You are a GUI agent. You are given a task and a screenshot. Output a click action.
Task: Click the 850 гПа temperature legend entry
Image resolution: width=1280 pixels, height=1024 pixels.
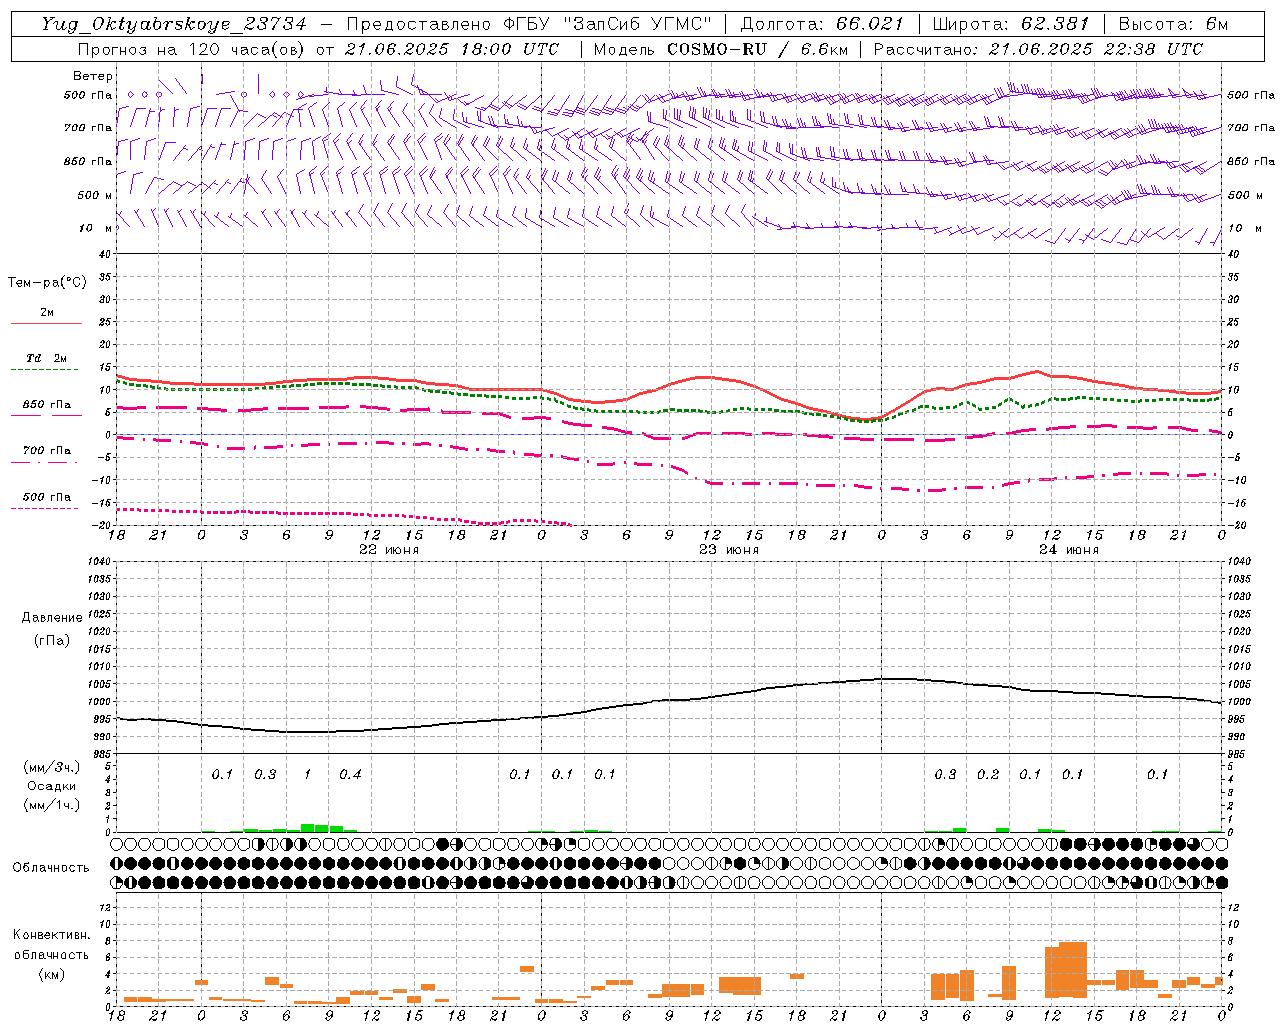(47, 405)
